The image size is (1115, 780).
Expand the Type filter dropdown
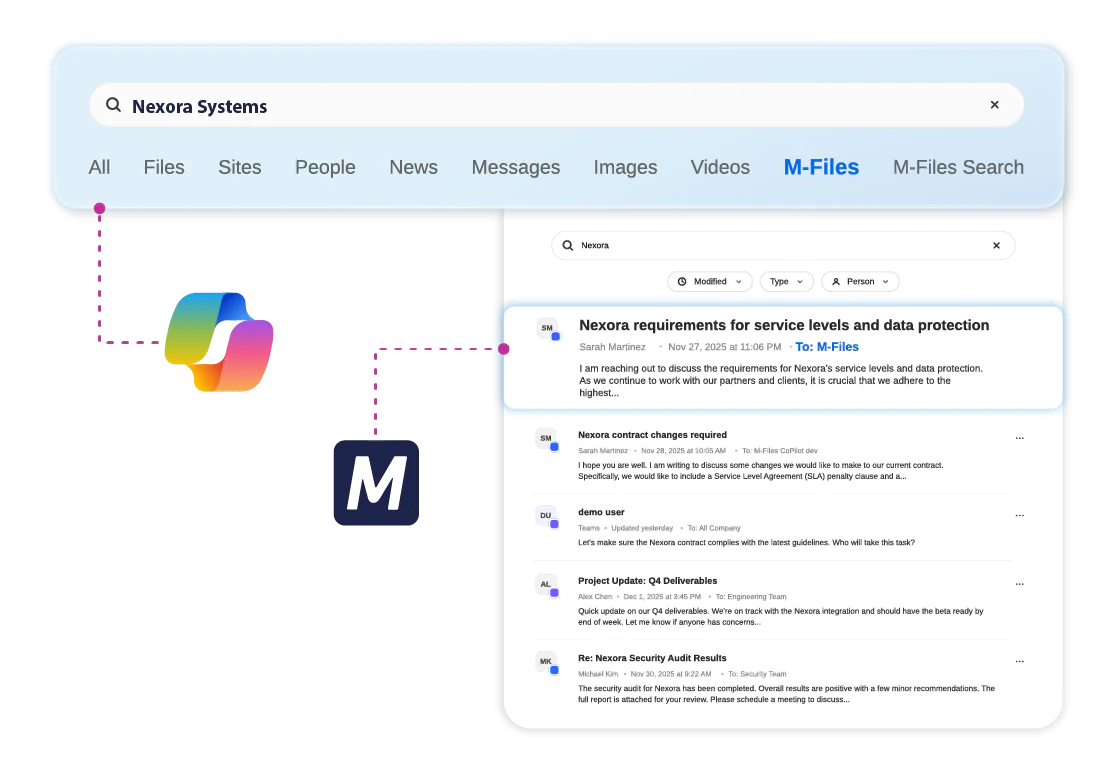pos(786,282)
